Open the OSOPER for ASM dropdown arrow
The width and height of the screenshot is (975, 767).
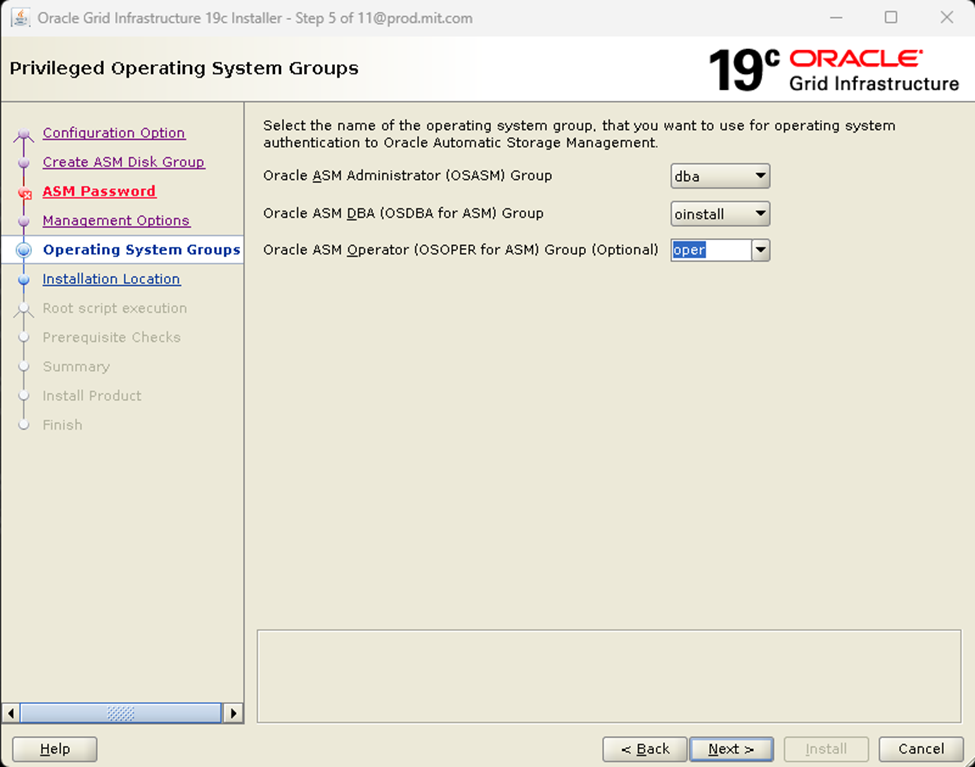tap(760, 250)
